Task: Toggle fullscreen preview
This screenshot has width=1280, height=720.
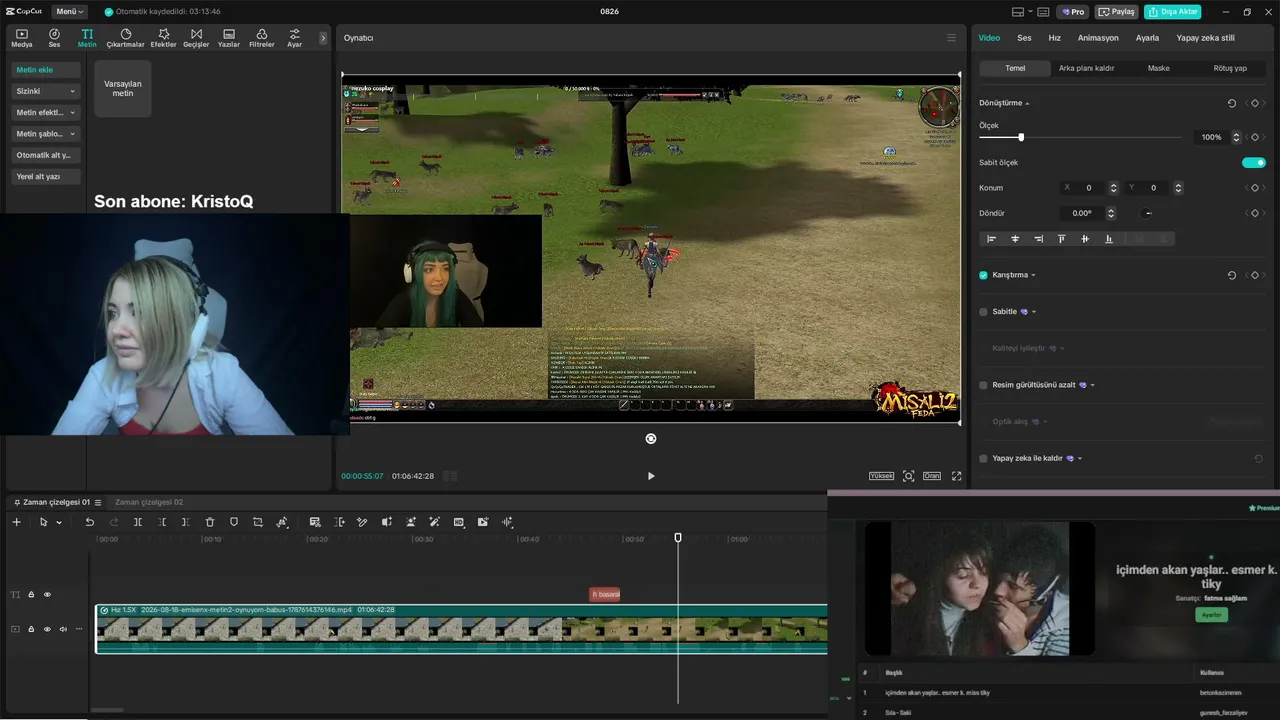Action: (x=957, y=476)
